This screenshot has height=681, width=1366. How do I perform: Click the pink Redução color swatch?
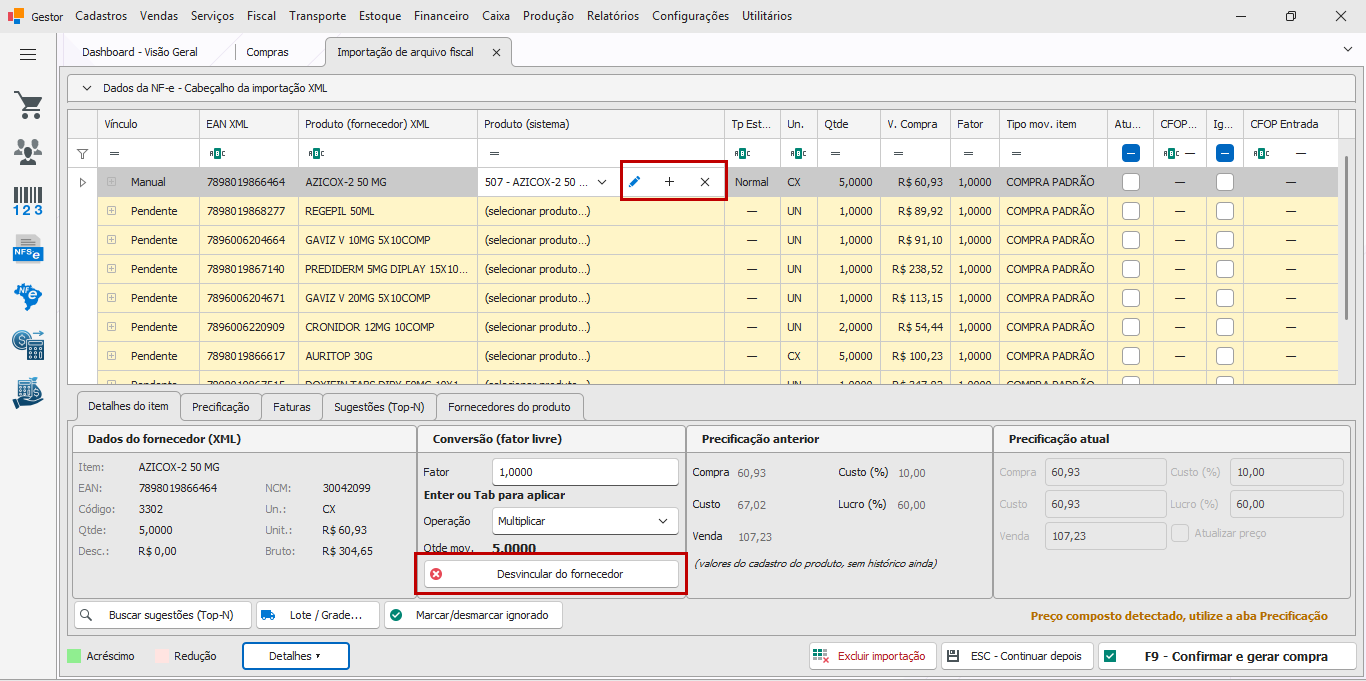coord(162,656)
